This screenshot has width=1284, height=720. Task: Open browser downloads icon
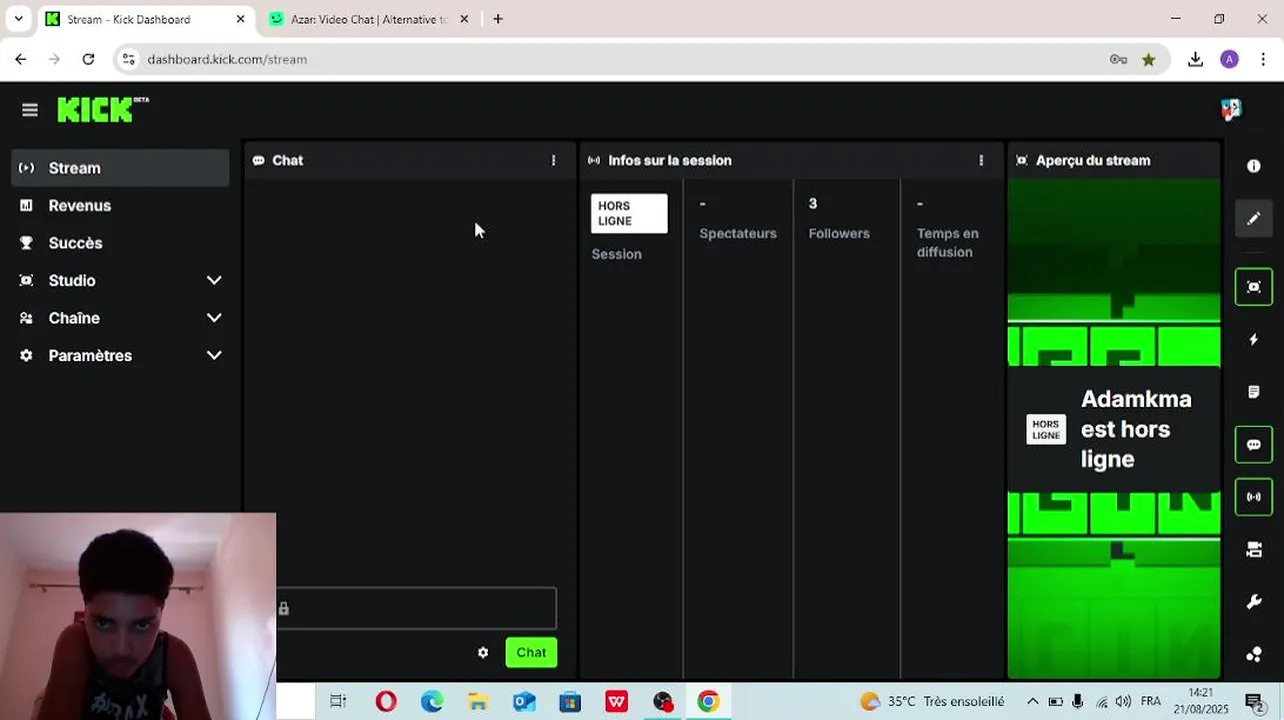(1195, 59)
